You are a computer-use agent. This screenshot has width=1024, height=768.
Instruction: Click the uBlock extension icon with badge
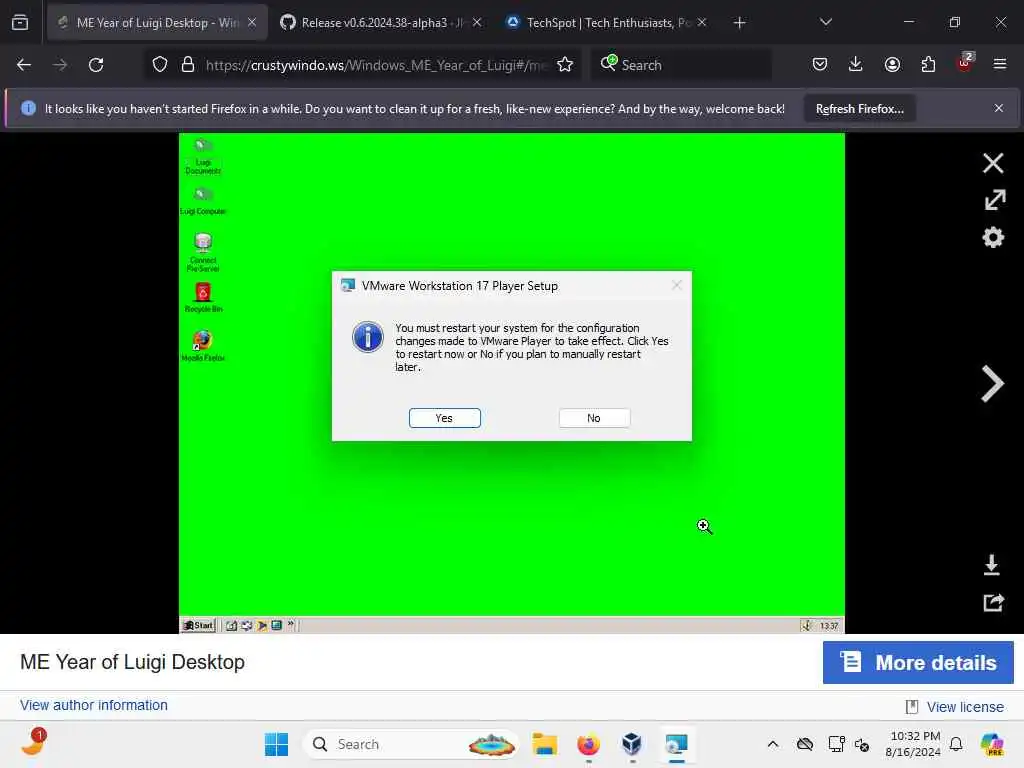coord(965,63)
